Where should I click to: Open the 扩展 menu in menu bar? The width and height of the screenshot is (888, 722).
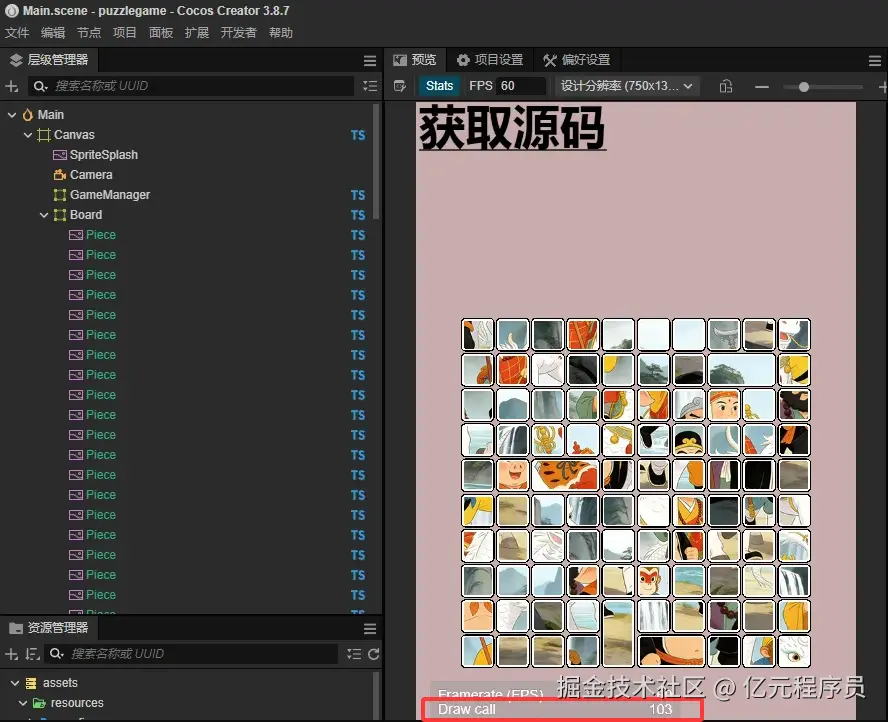click(x=197, y=33)
